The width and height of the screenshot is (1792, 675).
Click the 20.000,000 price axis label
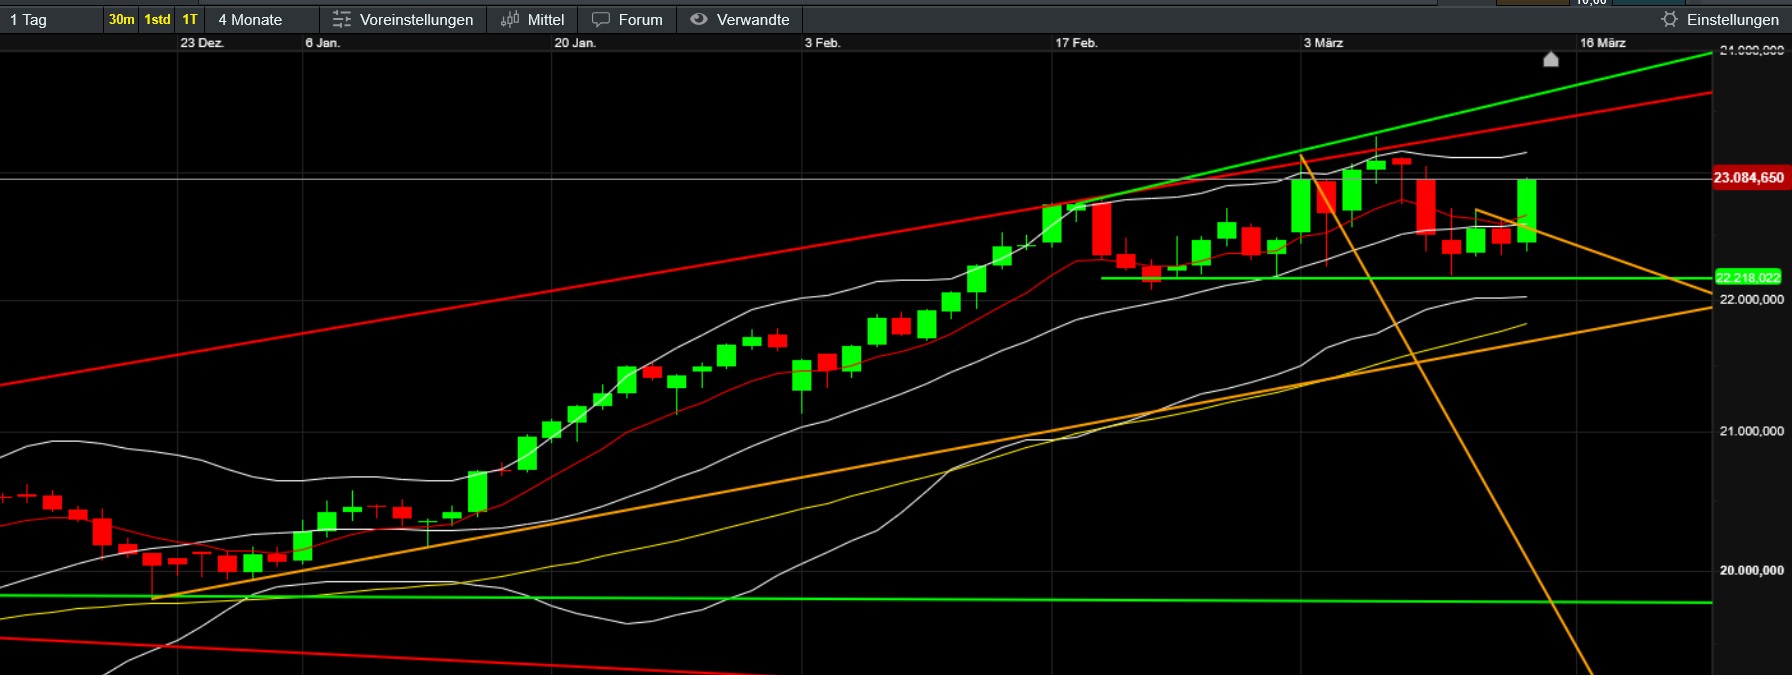pyautogui.click(x=1751, y=570)
